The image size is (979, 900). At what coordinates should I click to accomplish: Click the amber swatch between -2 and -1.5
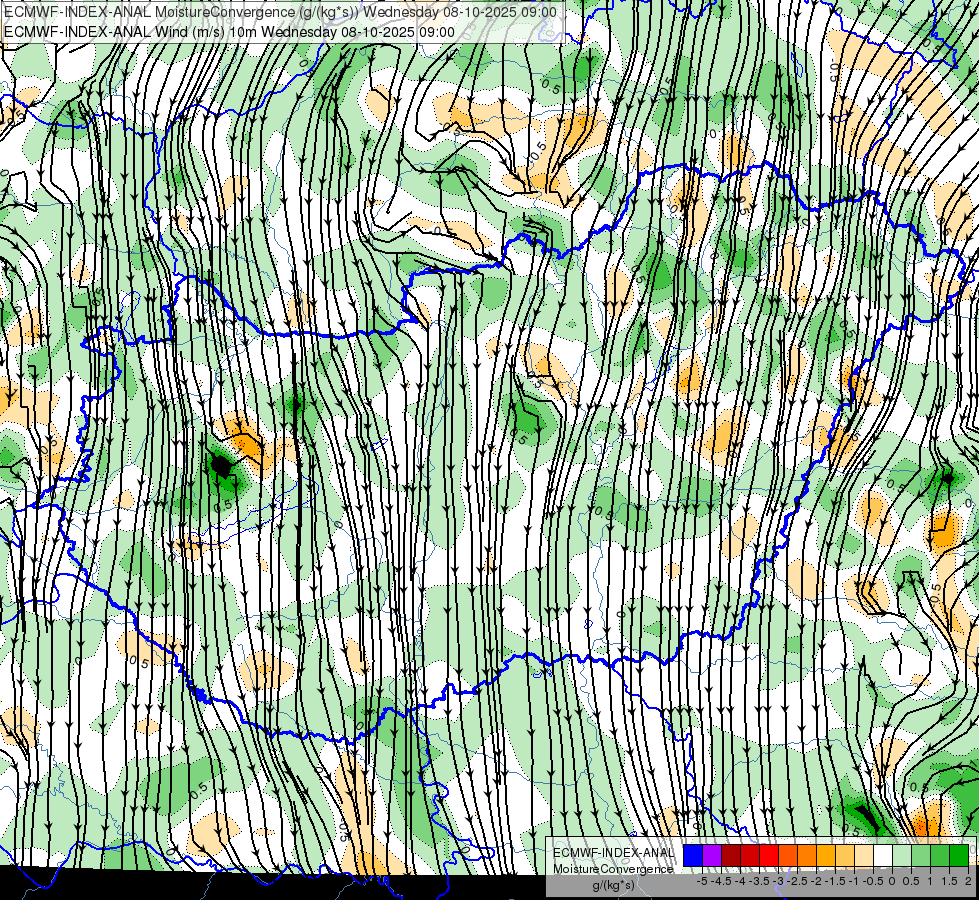click(x=826, y=855)
